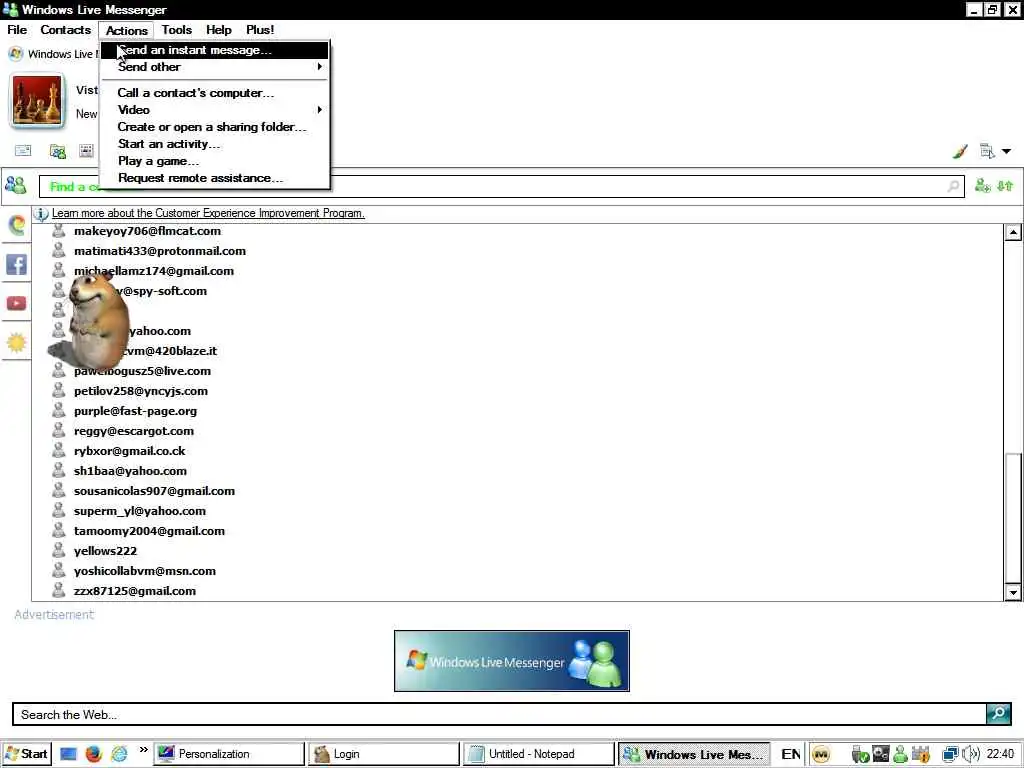1024x768 pixels.
Task: Click the web search magnifier button
Action: point(998,714)
